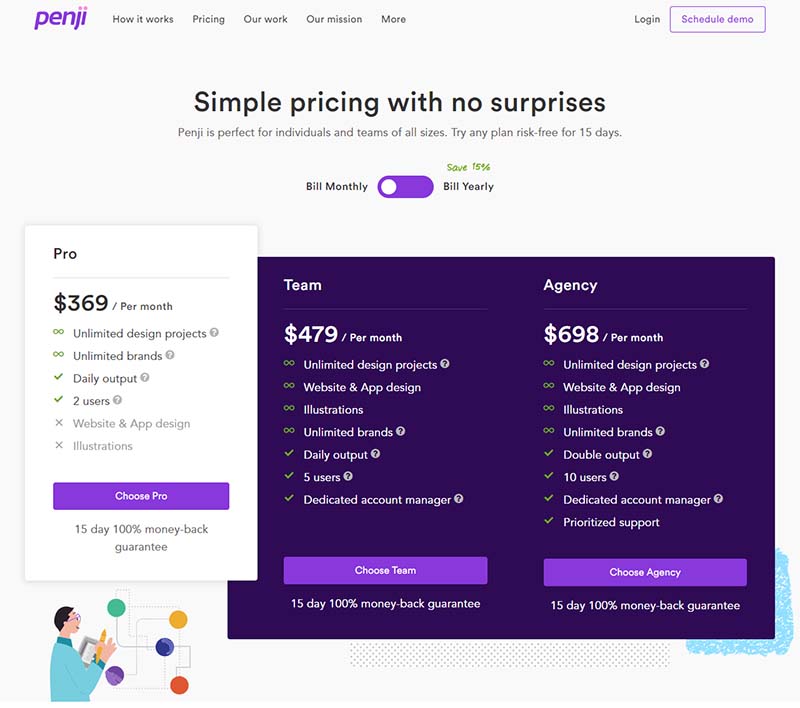Go to How it works page
800x708 pixels.
point(143,19)
